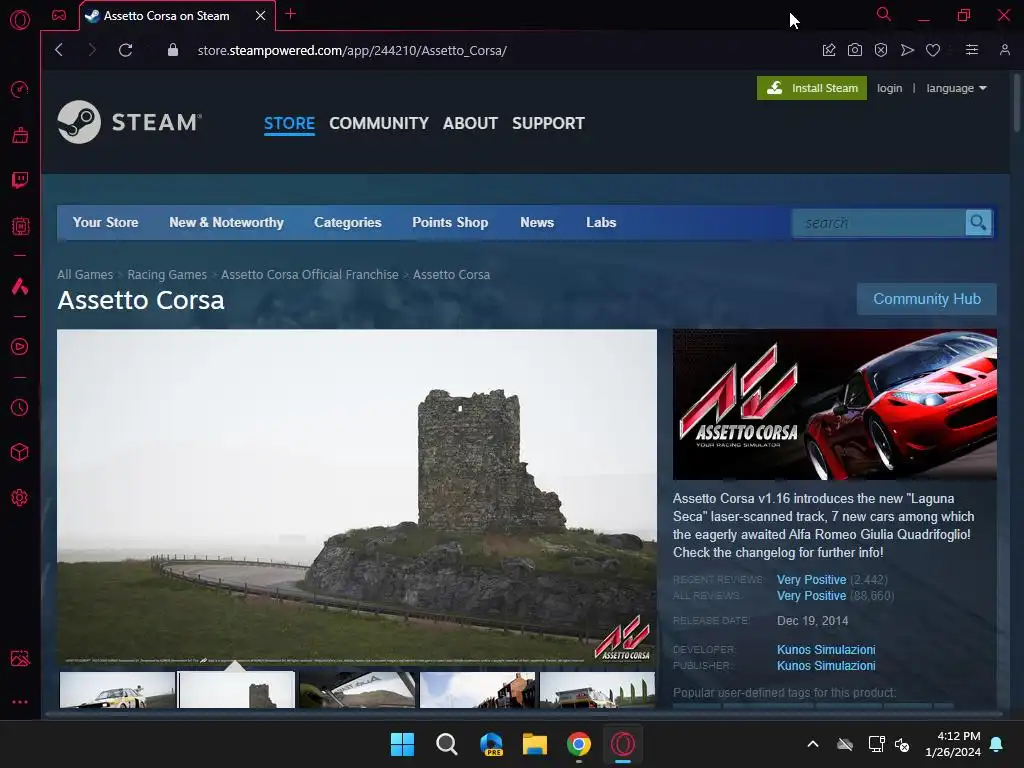Open File Explorer from taskbar

pyautogui.click(x=535, y=744)
